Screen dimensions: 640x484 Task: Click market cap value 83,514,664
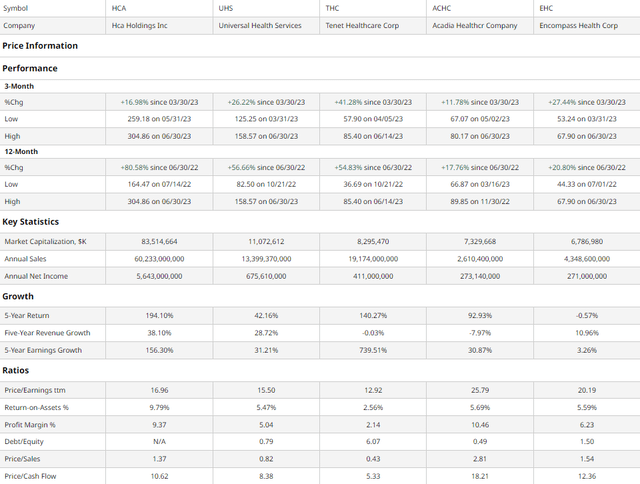tap(159, 242)
